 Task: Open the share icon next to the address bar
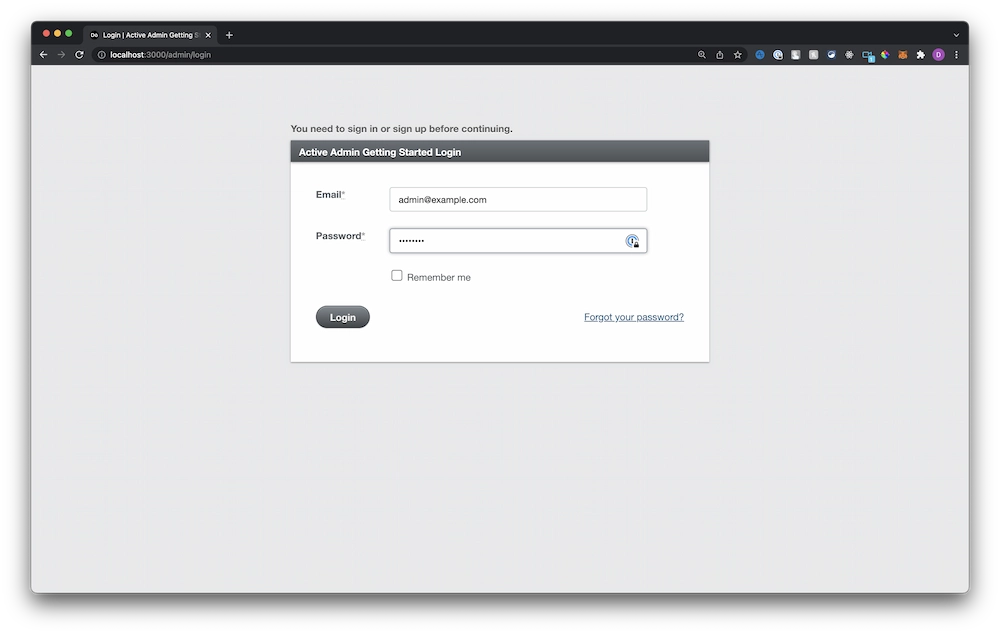click(720, 55)
